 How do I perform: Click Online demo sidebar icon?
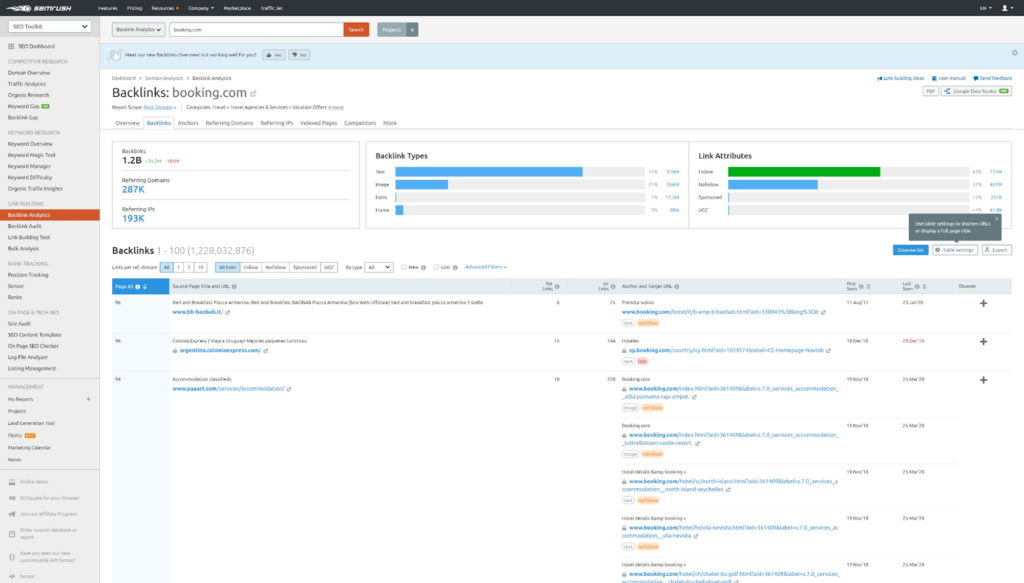(x=12, y=482)
